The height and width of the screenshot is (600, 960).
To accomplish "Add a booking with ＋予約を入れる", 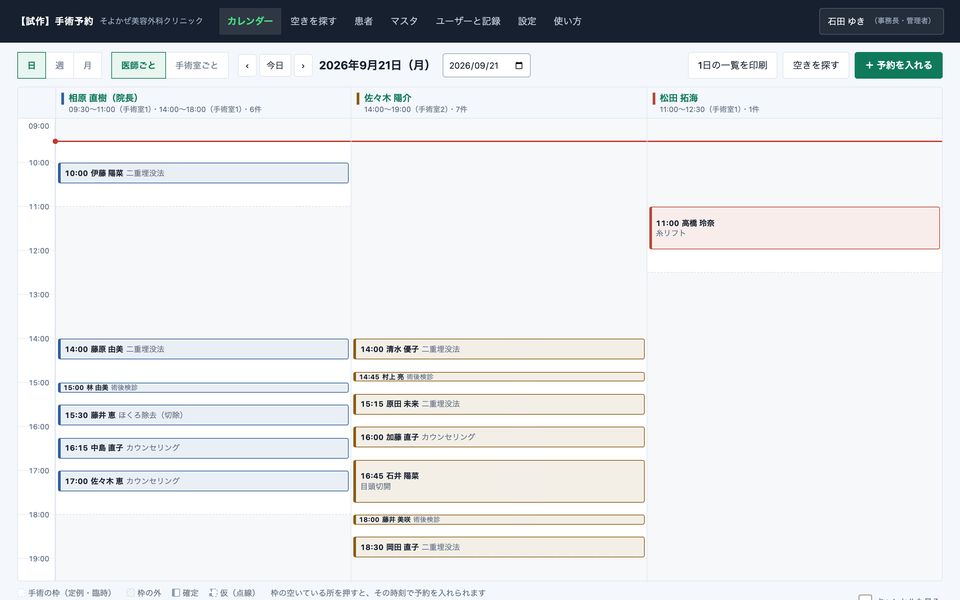I will pyautogui.click(x=898, y=66).
